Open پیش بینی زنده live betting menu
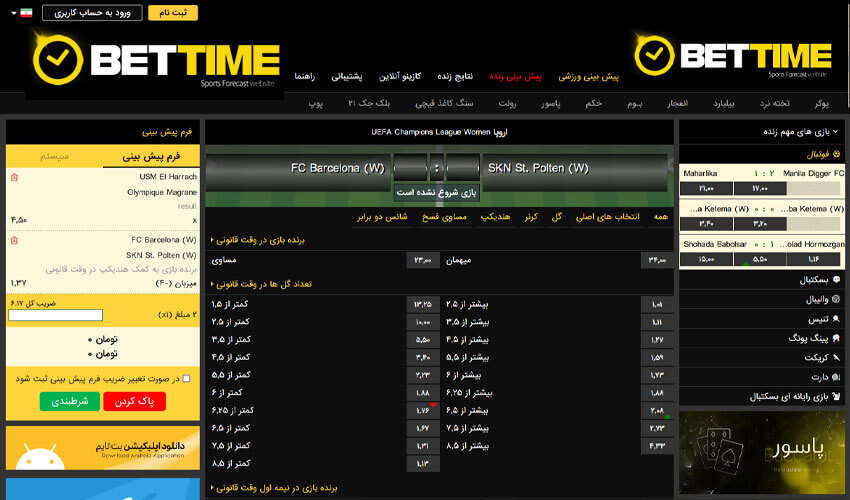 pyautogui.click(x=516, y=76)
